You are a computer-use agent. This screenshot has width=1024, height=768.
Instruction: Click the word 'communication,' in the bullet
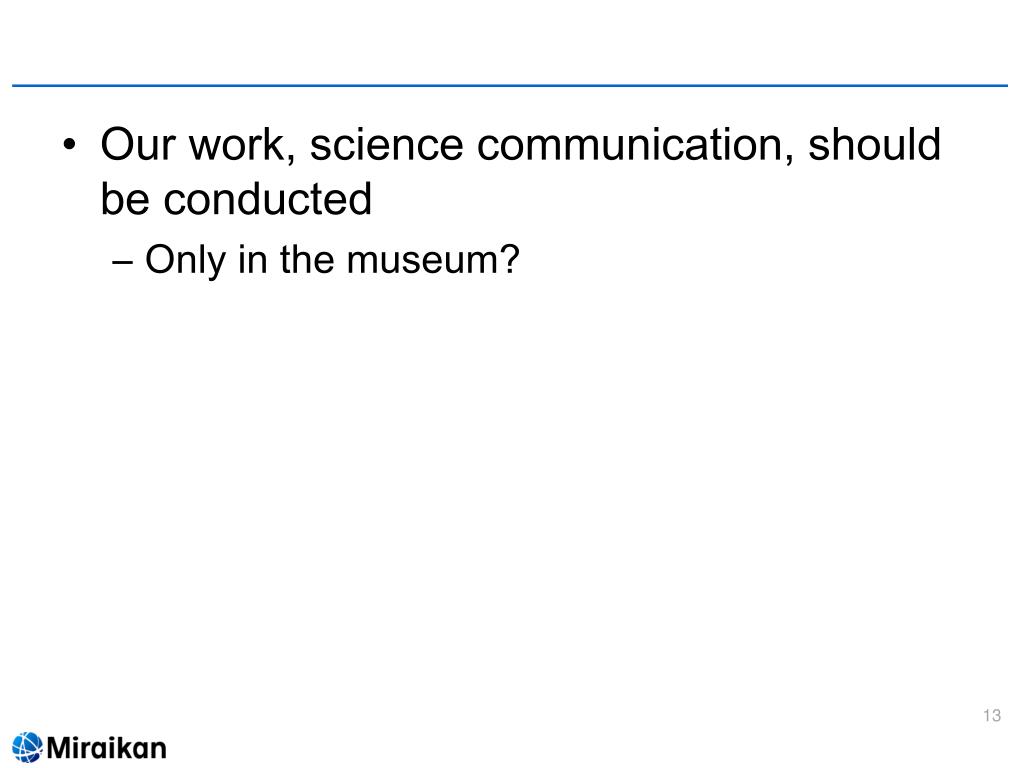click(635, 144)
